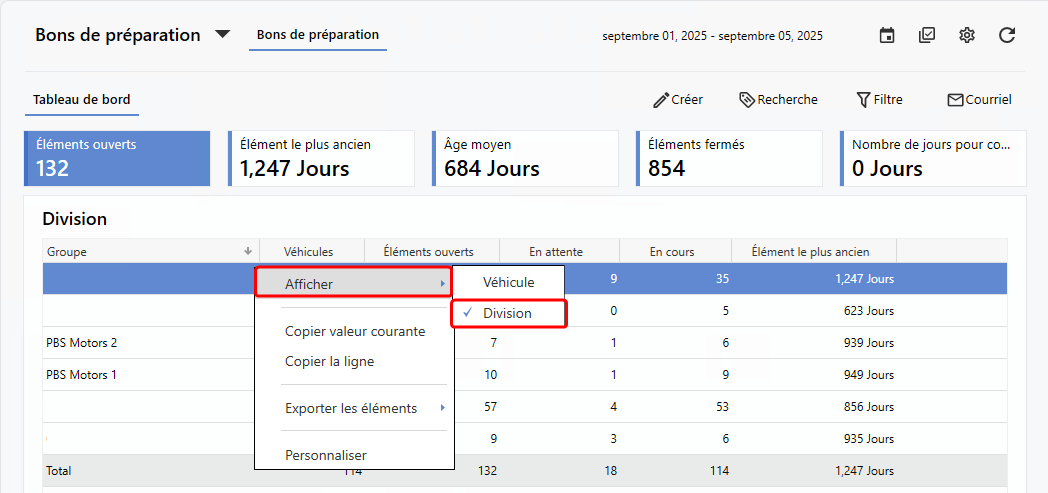The height and width of the screenshot is (493, 1048).
Task: Open Recherche search tag button
Action: (778, 100)
